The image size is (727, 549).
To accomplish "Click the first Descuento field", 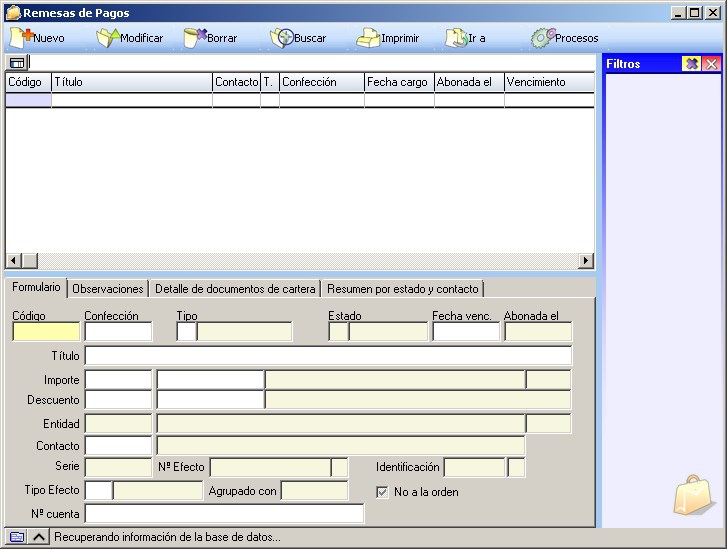I will click(x=119, y=400).
